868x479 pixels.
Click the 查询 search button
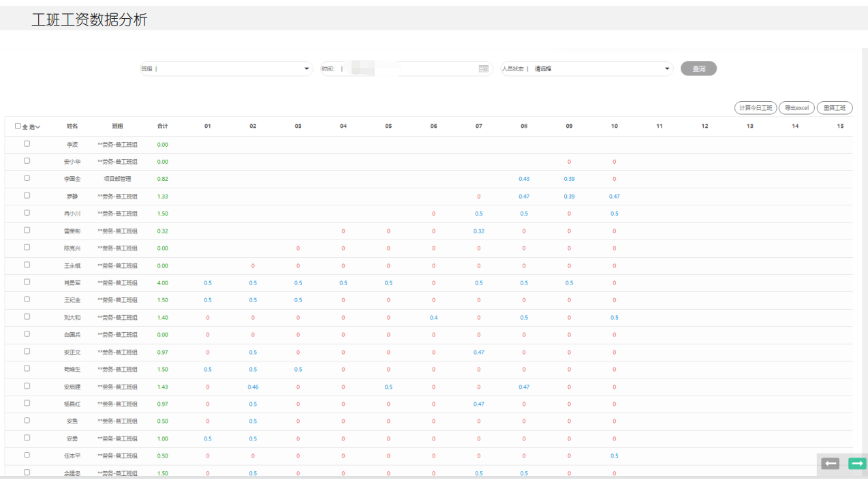pyautogui.click(x=698, y=69)
